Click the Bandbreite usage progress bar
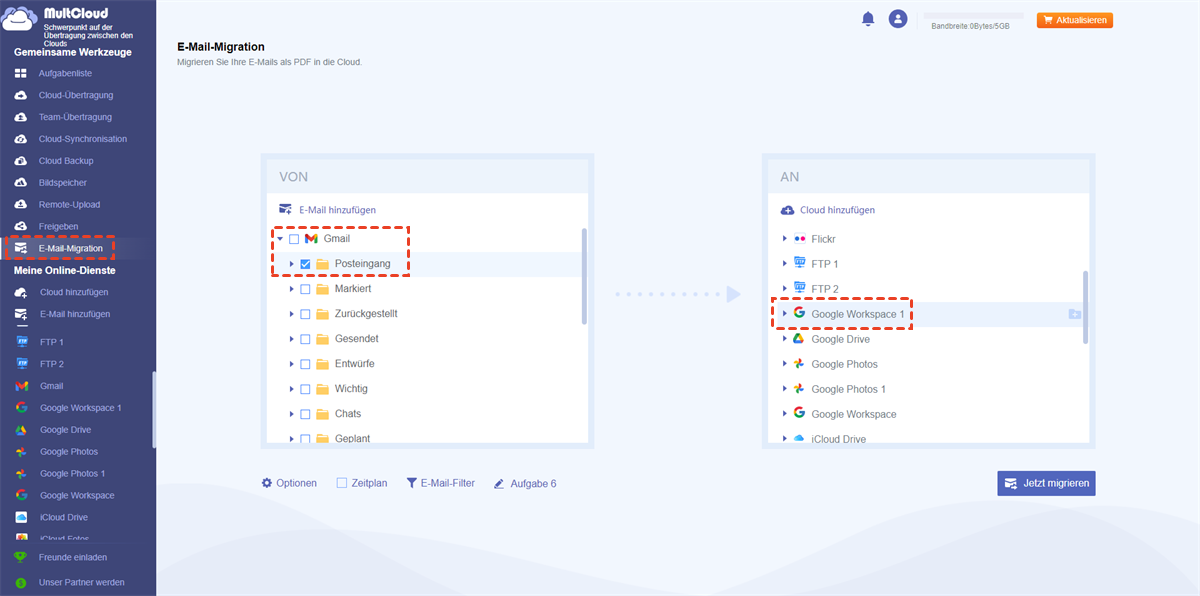This screenshot has width=1200, height=596. (x=974, y=16)
